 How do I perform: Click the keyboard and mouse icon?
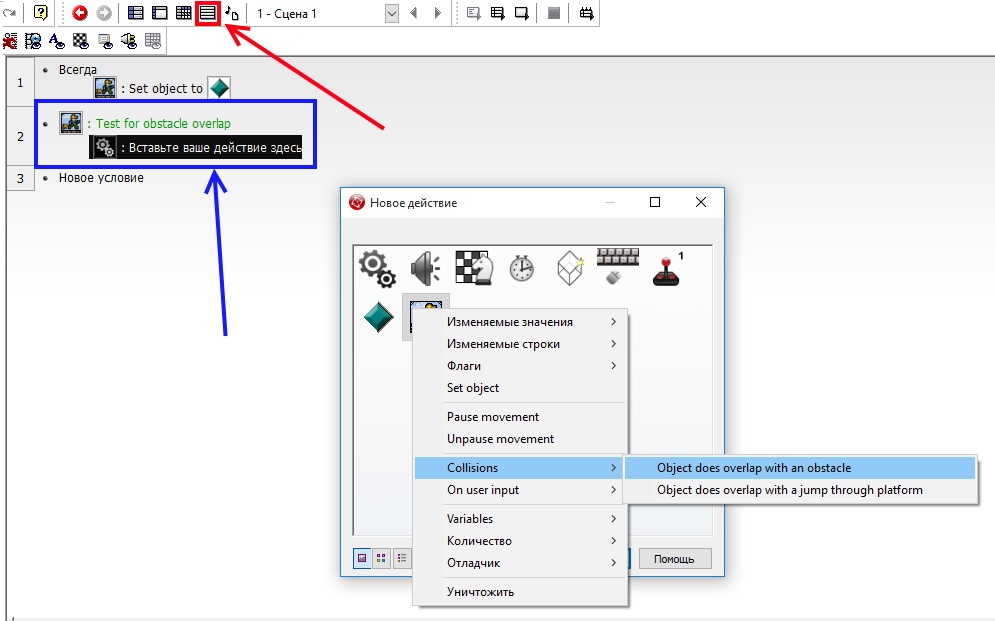[617, 266]
